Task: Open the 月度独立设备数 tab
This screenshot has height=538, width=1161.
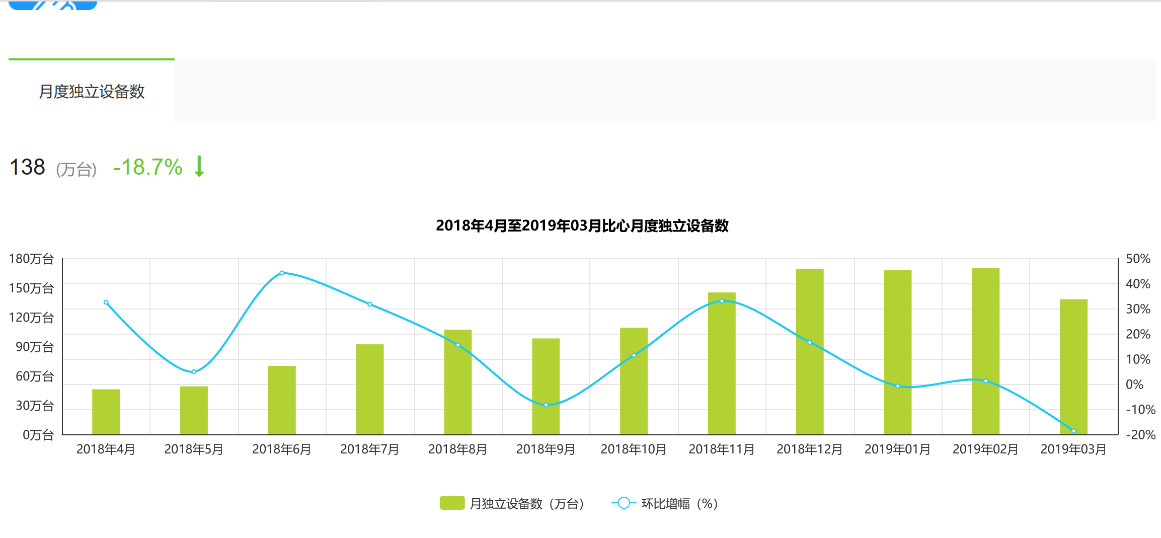Action: coord(92,92)
